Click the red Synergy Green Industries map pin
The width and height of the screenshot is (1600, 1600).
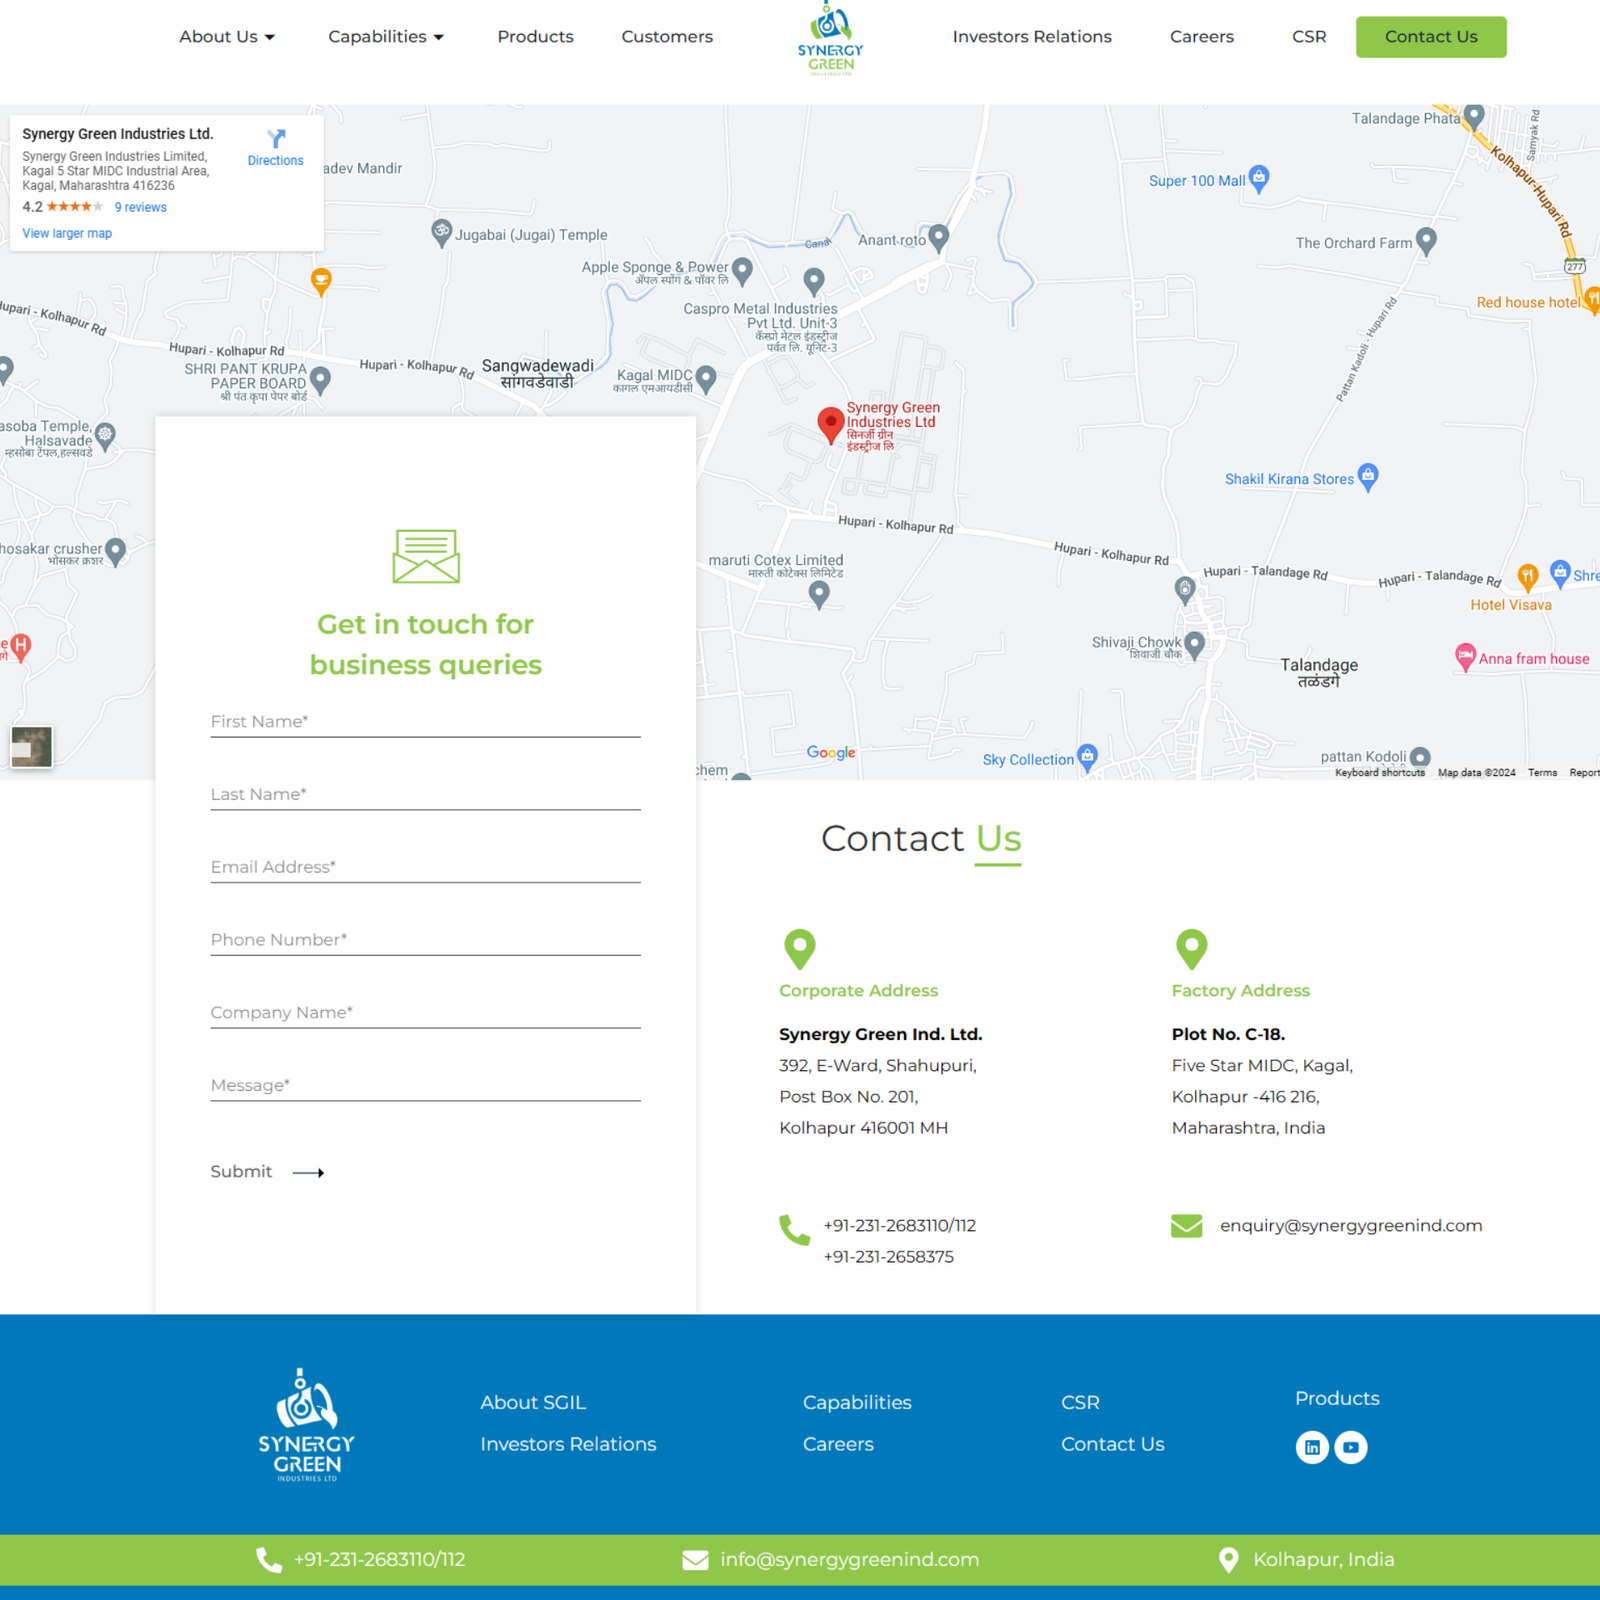830,425
